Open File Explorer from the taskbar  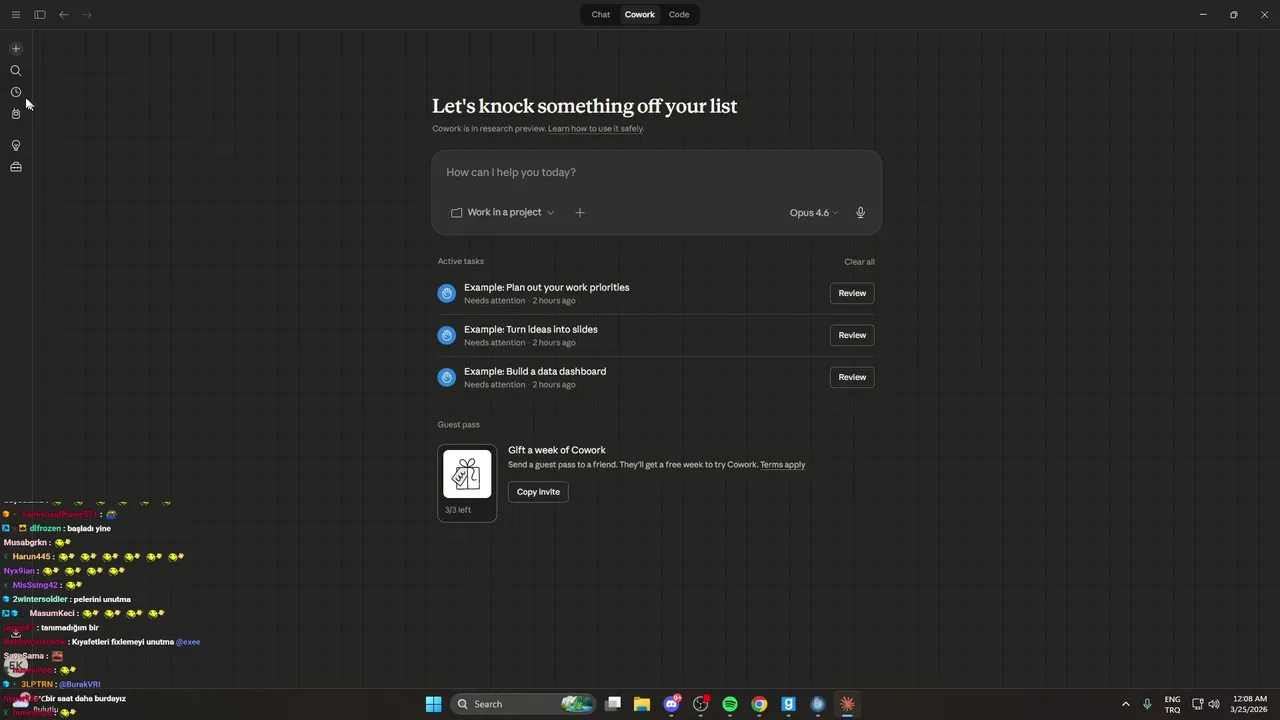point(642,704)
